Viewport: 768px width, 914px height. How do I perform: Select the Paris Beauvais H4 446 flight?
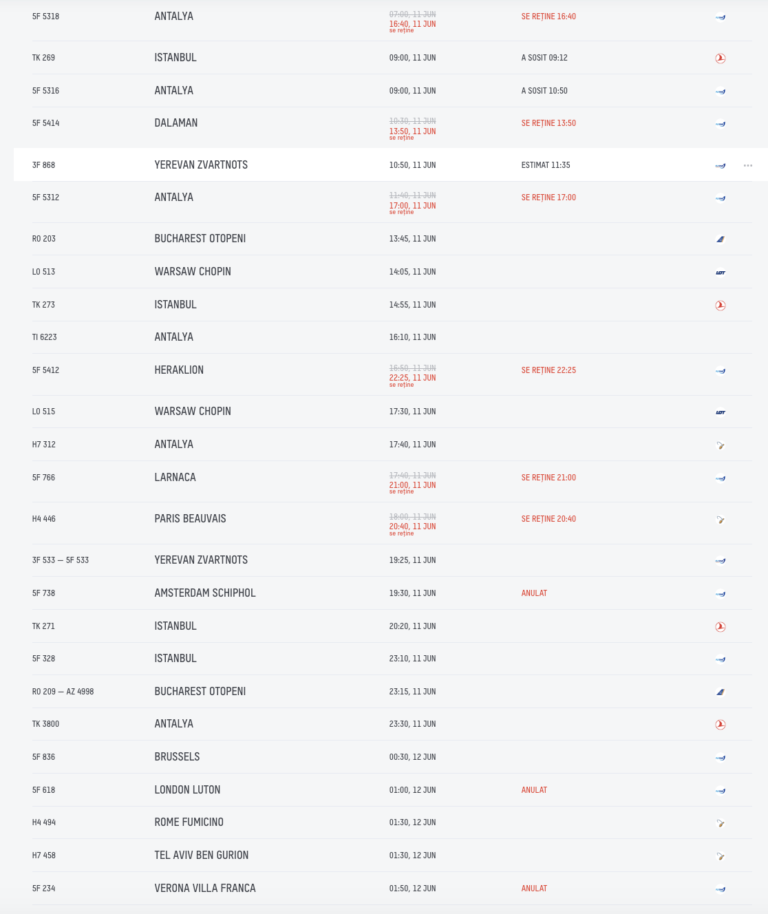pyautogui.click(x=392, y=523)
